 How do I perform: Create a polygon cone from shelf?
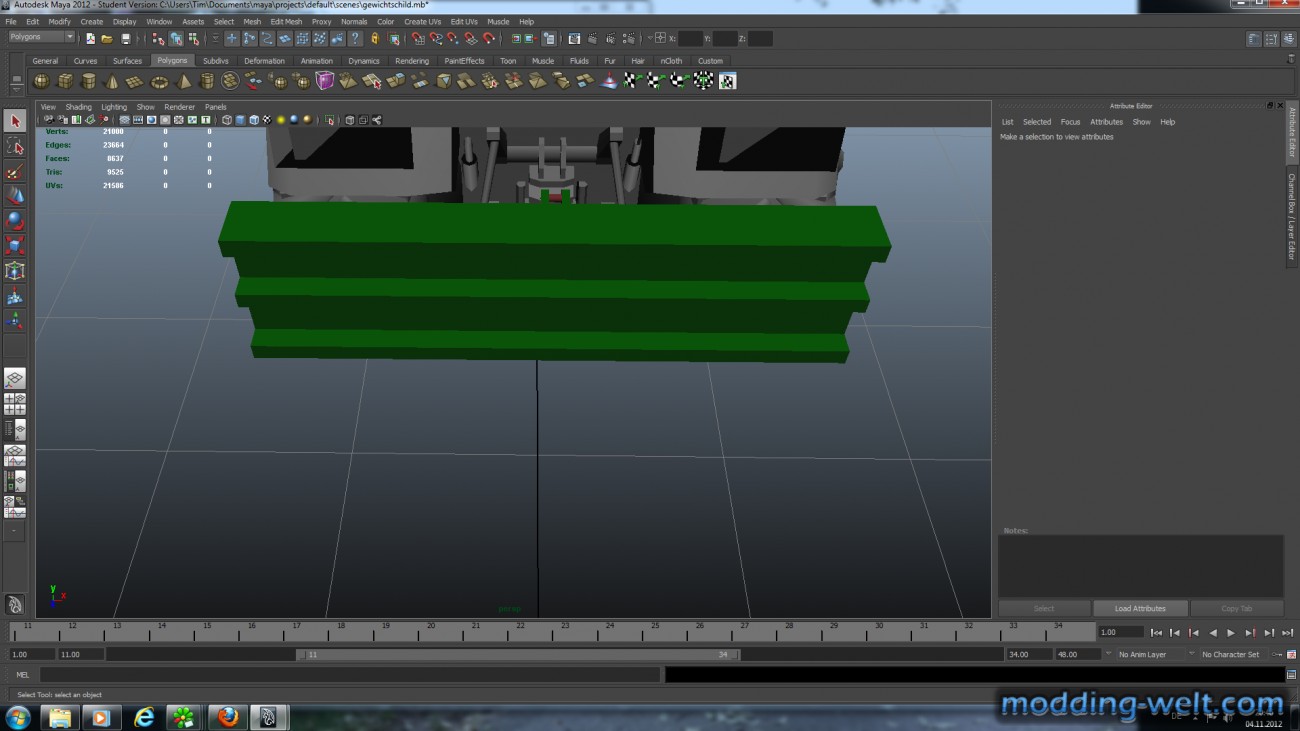click(x=111, y=81)
